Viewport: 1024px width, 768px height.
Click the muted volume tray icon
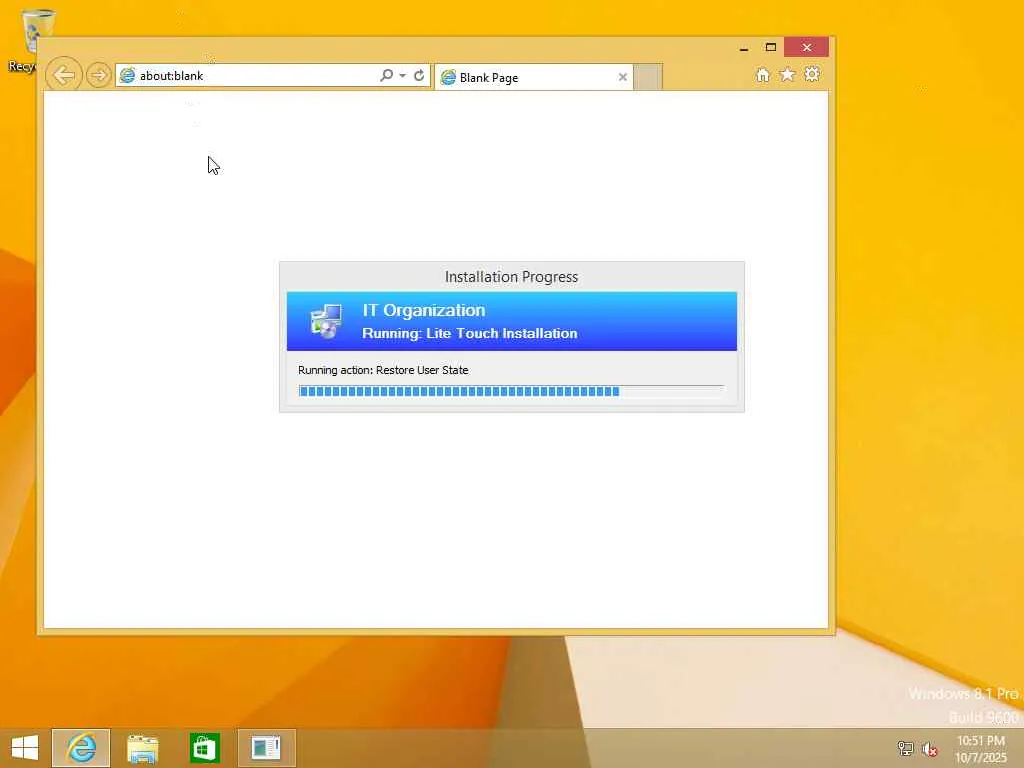pos(930,749)
